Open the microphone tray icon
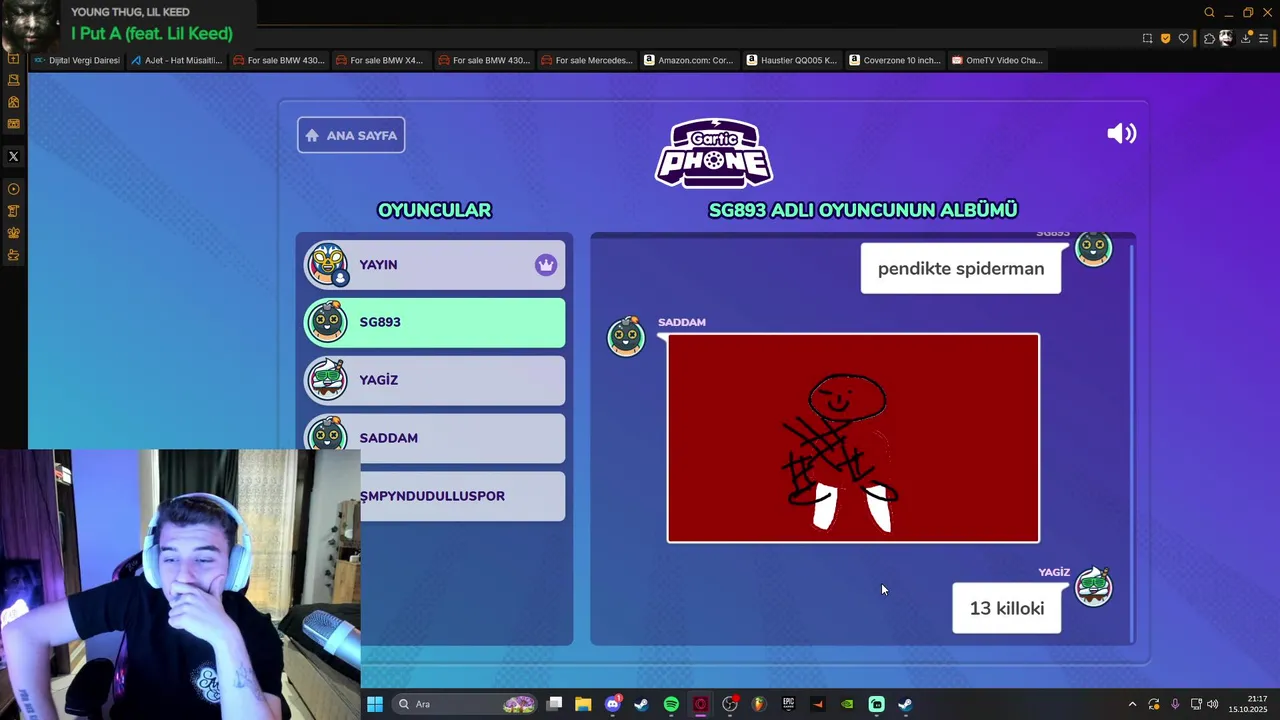This screenshot has width=1280, height=720. [x=1175, y=704]
